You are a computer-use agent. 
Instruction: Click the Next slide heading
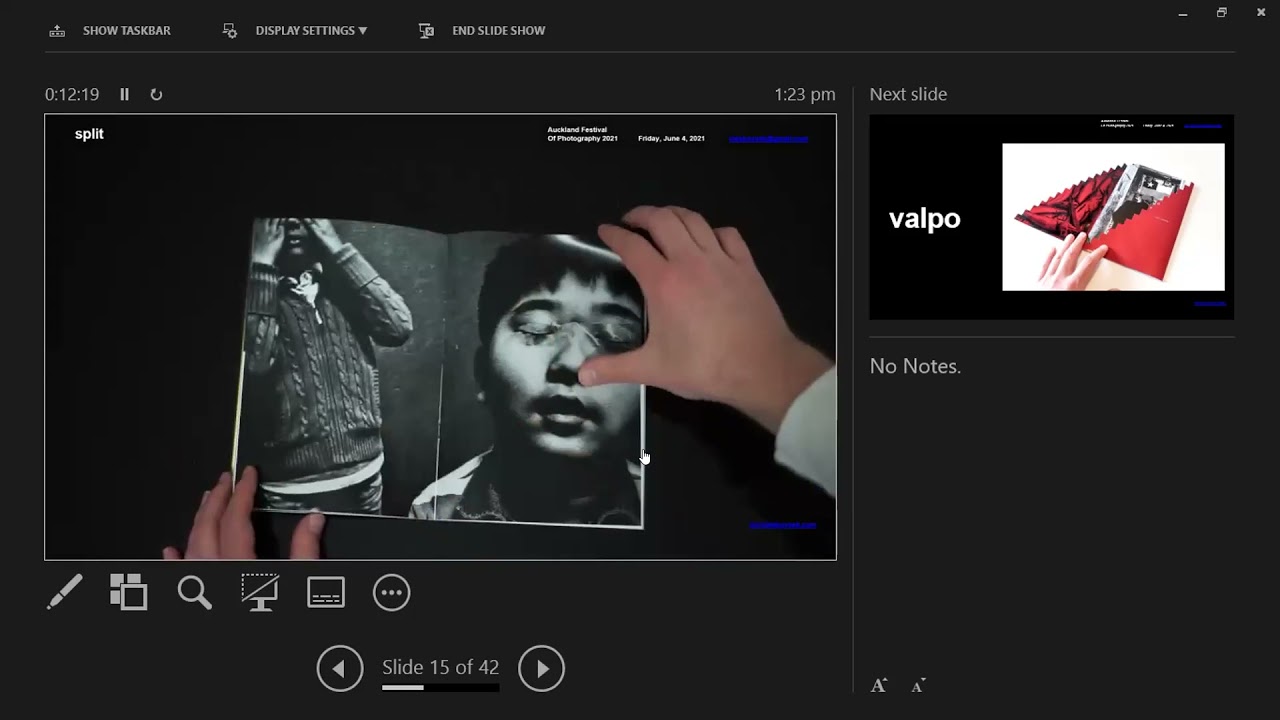[x=908, y=94]
